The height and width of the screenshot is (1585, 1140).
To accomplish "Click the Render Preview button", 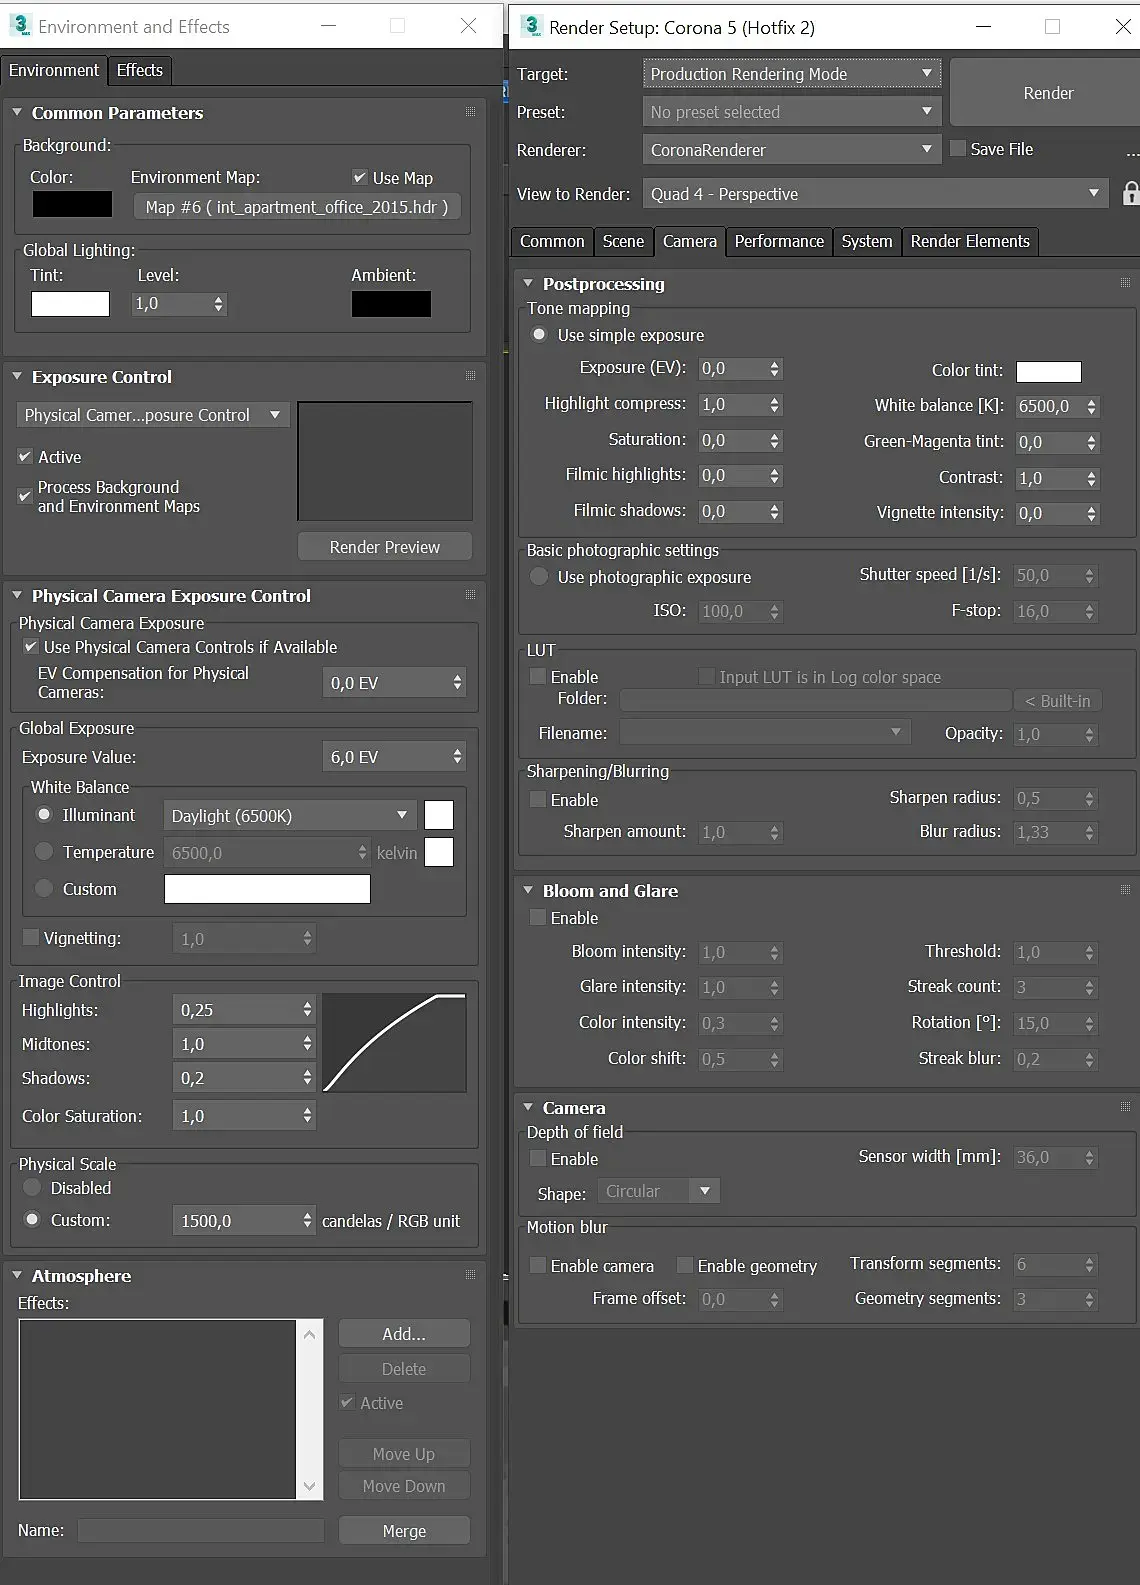I will (x=385, y=547).
